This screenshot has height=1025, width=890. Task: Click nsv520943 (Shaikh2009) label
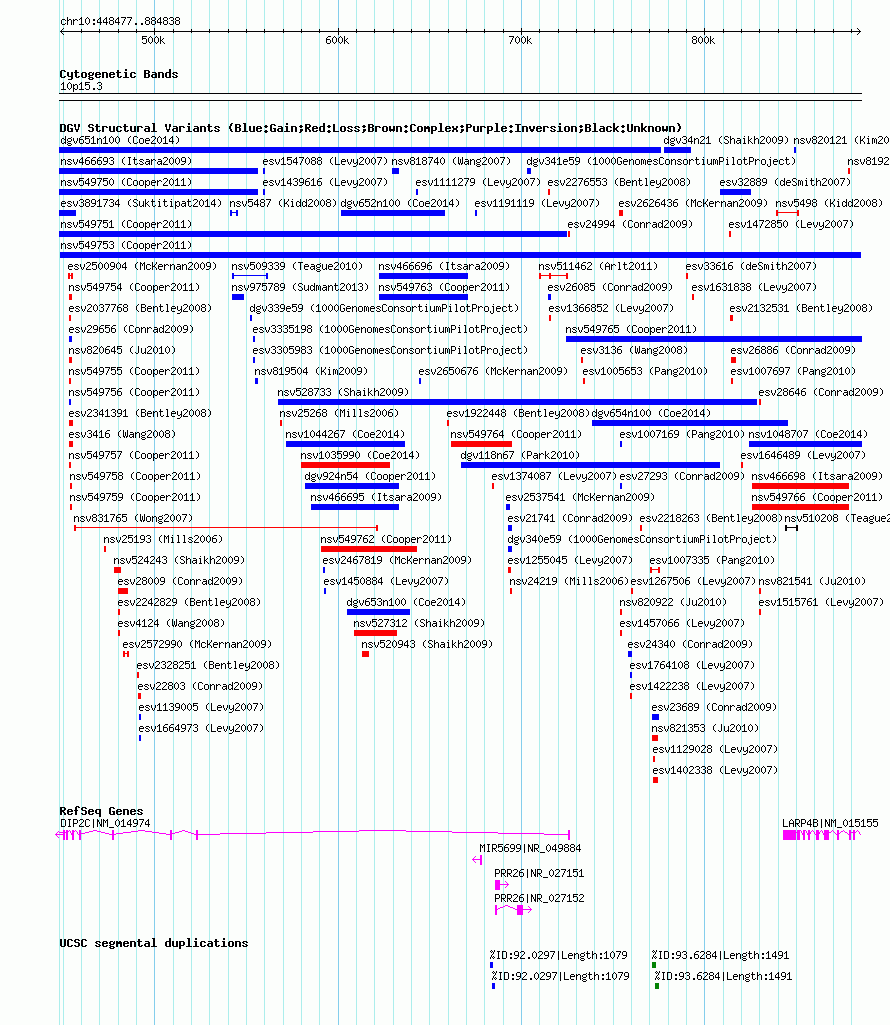click(427, 645)
